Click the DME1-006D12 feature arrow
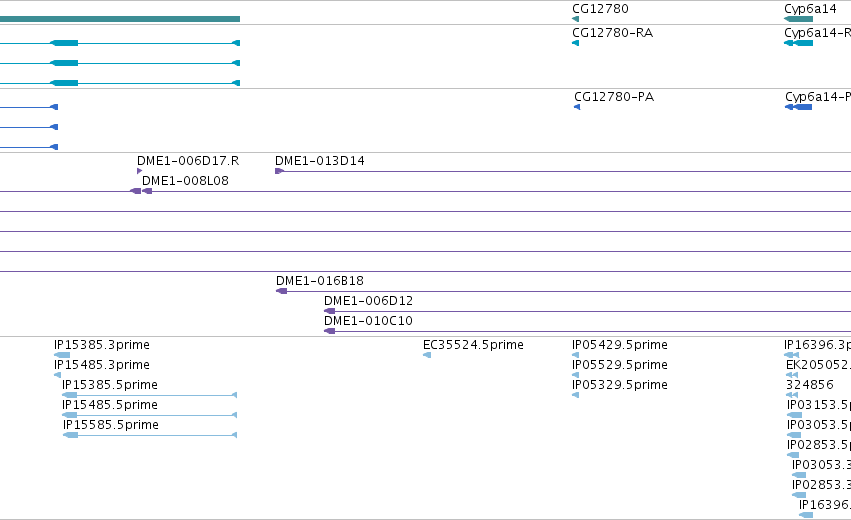851x520 pixels. click(x=329, y=311)
